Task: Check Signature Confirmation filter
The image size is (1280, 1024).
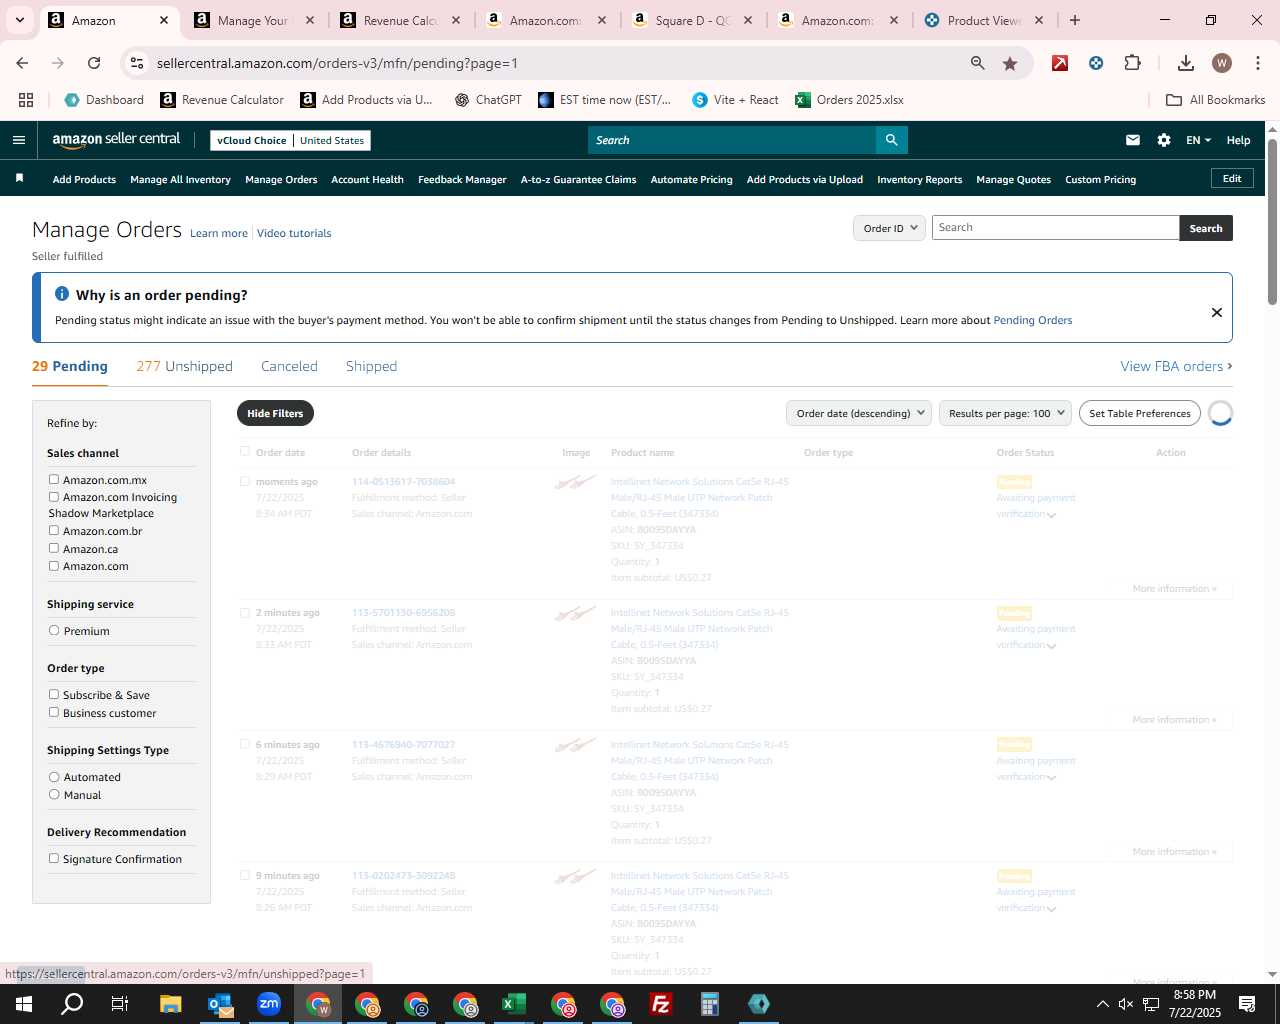Action: [x=54, y=858]
